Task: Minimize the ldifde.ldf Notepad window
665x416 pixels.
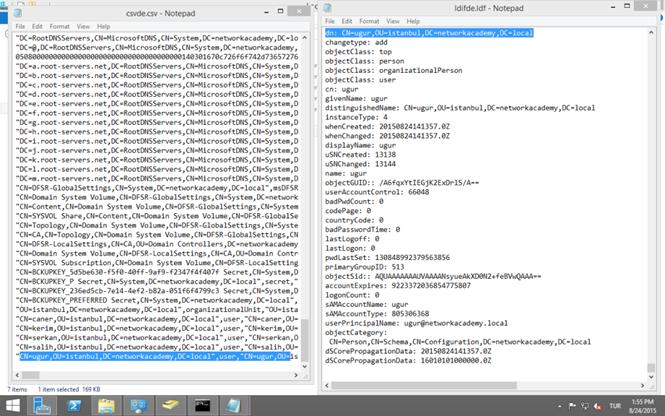Action: [x=613, y=6]
